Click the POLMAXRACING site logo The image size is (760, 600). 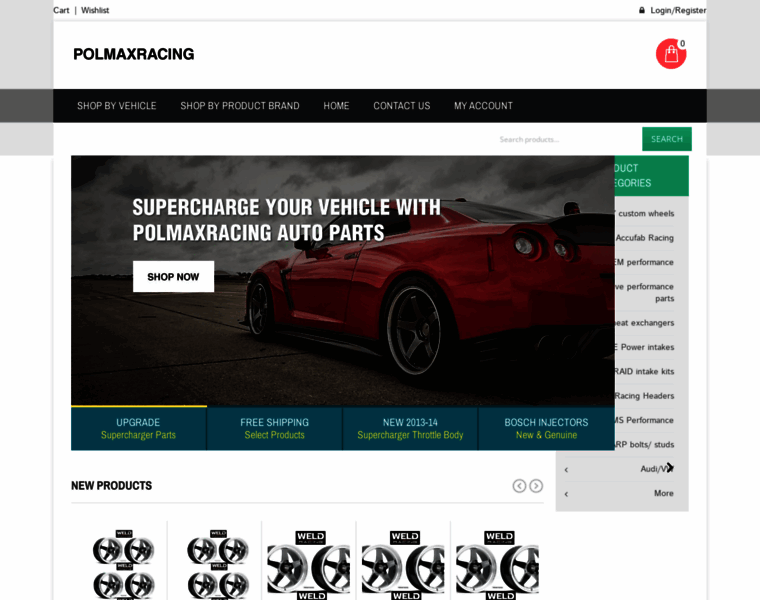coord(134,54)
